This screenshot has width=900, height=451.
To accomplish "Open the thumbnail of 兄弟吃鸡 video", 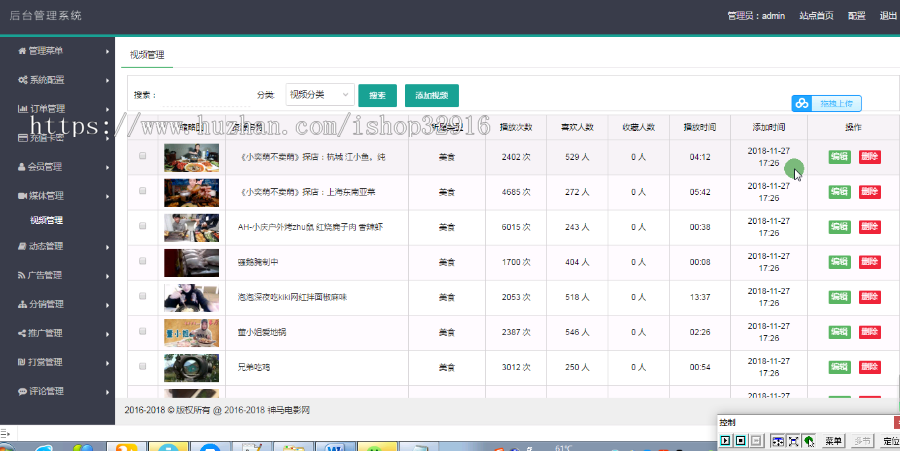I will coord(191,368).
